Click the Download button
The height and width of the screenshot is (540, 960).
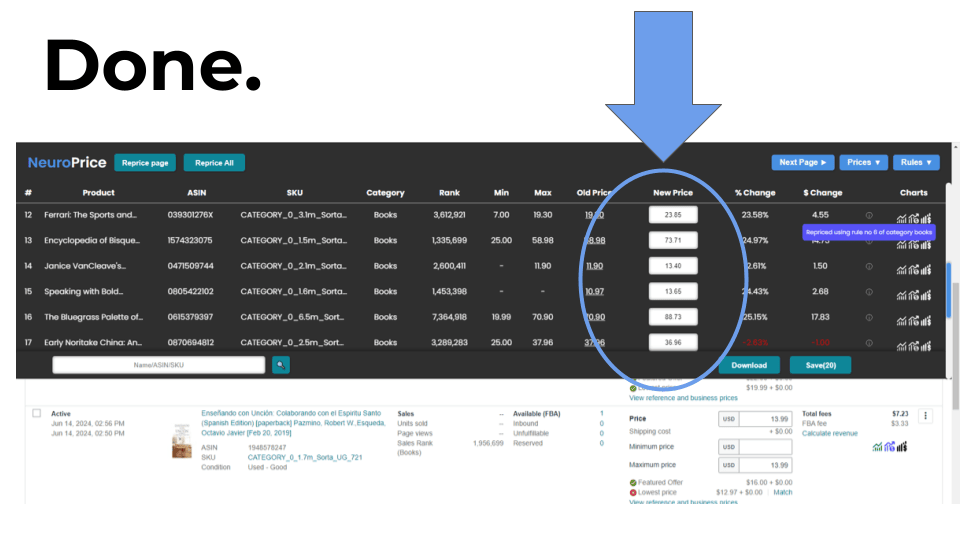[x=749, y=365]
